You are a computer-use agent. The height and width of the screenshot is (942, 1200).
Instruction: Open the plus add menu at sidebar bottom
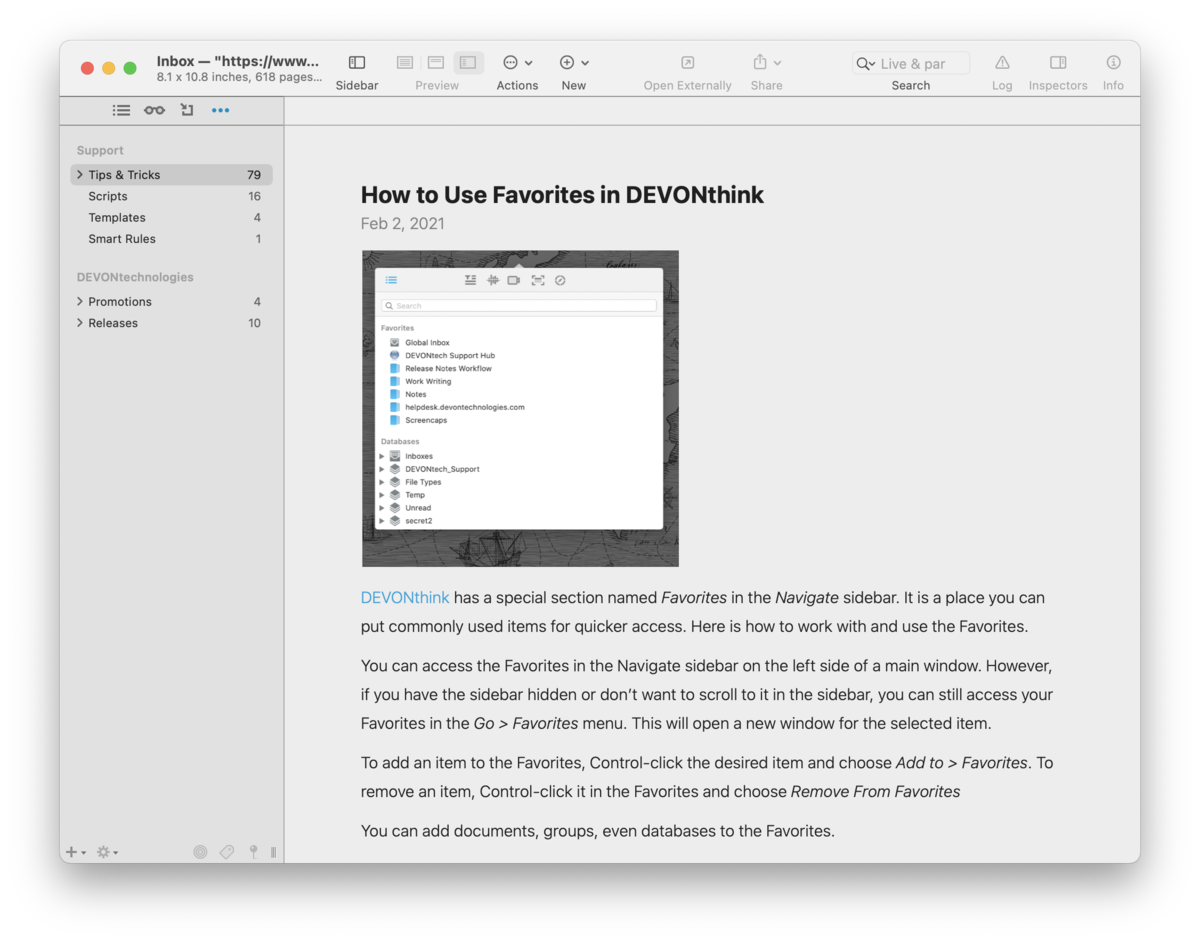76,852
